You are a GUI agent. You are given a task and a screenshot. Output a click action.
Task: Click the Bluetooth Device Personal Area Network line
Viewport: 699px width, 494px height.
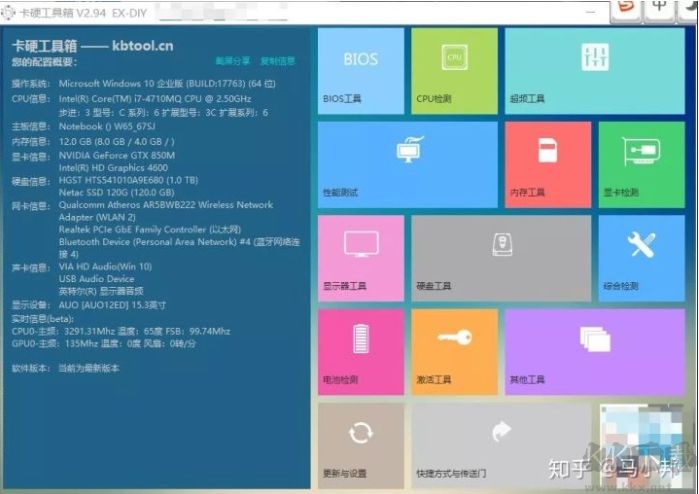pos(179,248)
